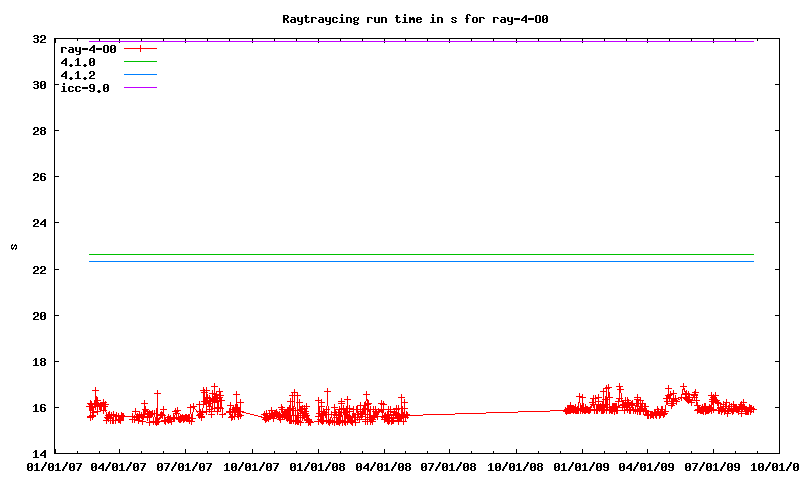Select the 4.1.0 legend label

(x=78, y=62)
